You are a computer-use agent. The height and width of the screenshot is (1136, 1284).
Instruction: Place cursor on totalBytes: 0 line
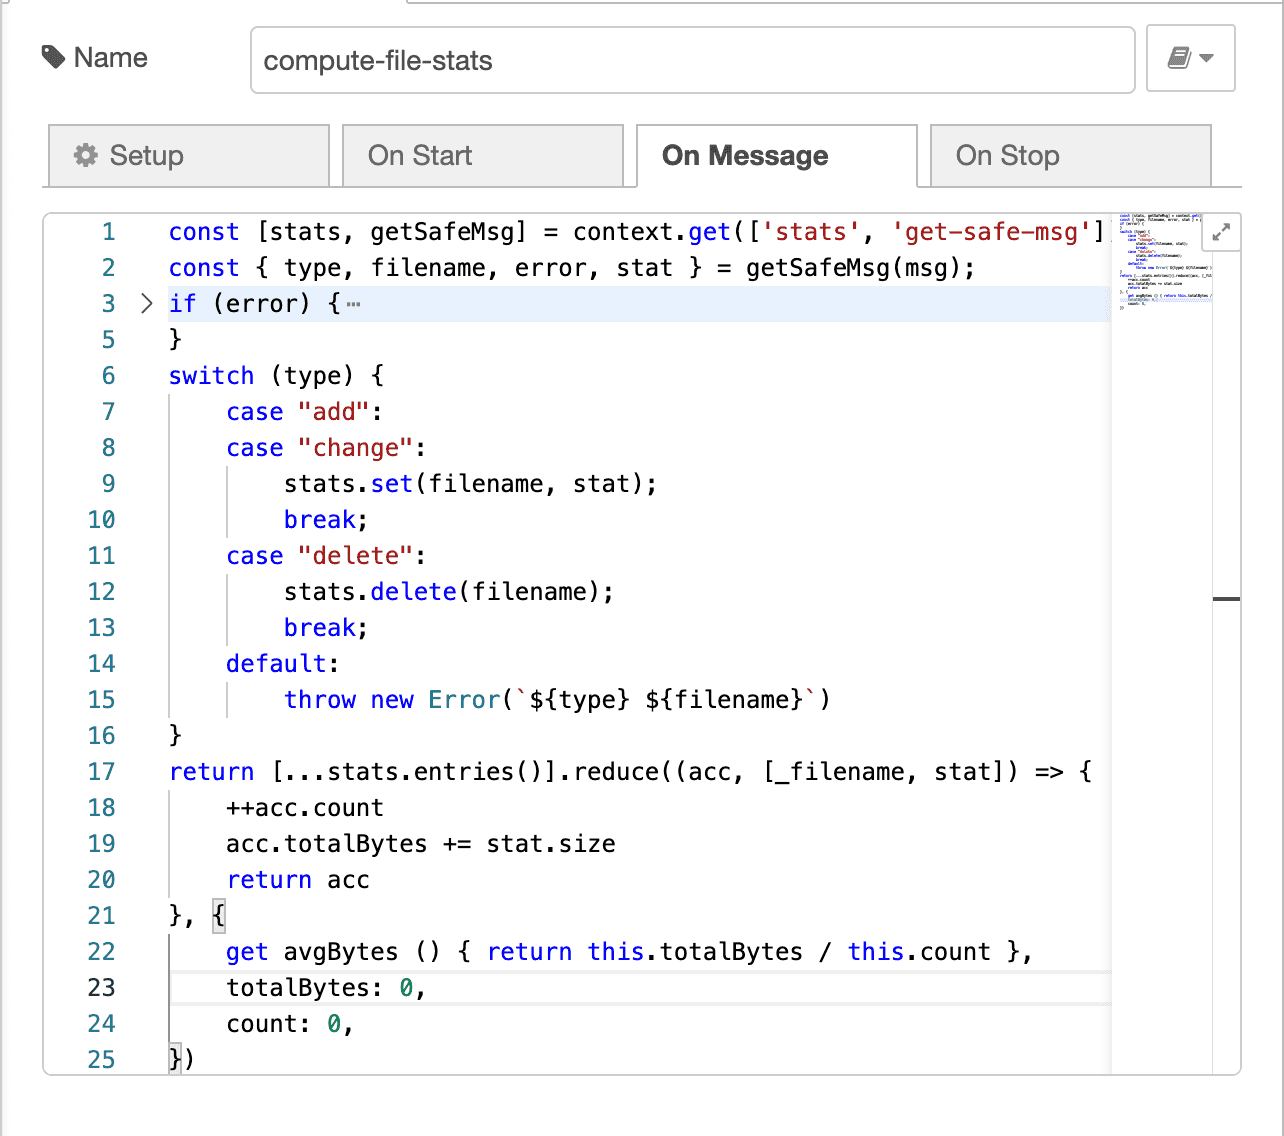point(326,988)
